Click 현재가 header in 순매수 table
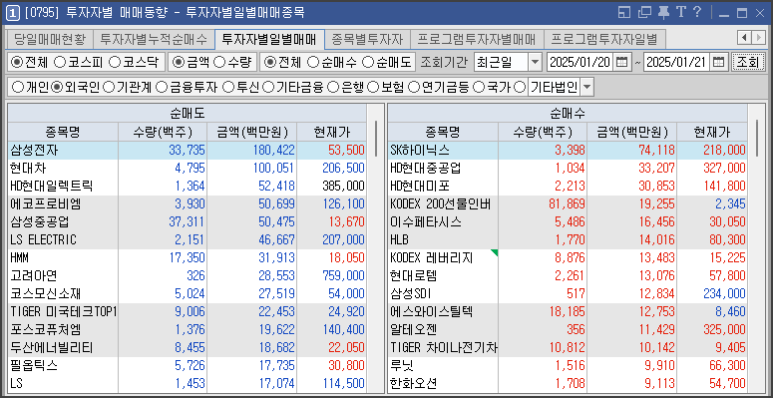 [712, 132]
